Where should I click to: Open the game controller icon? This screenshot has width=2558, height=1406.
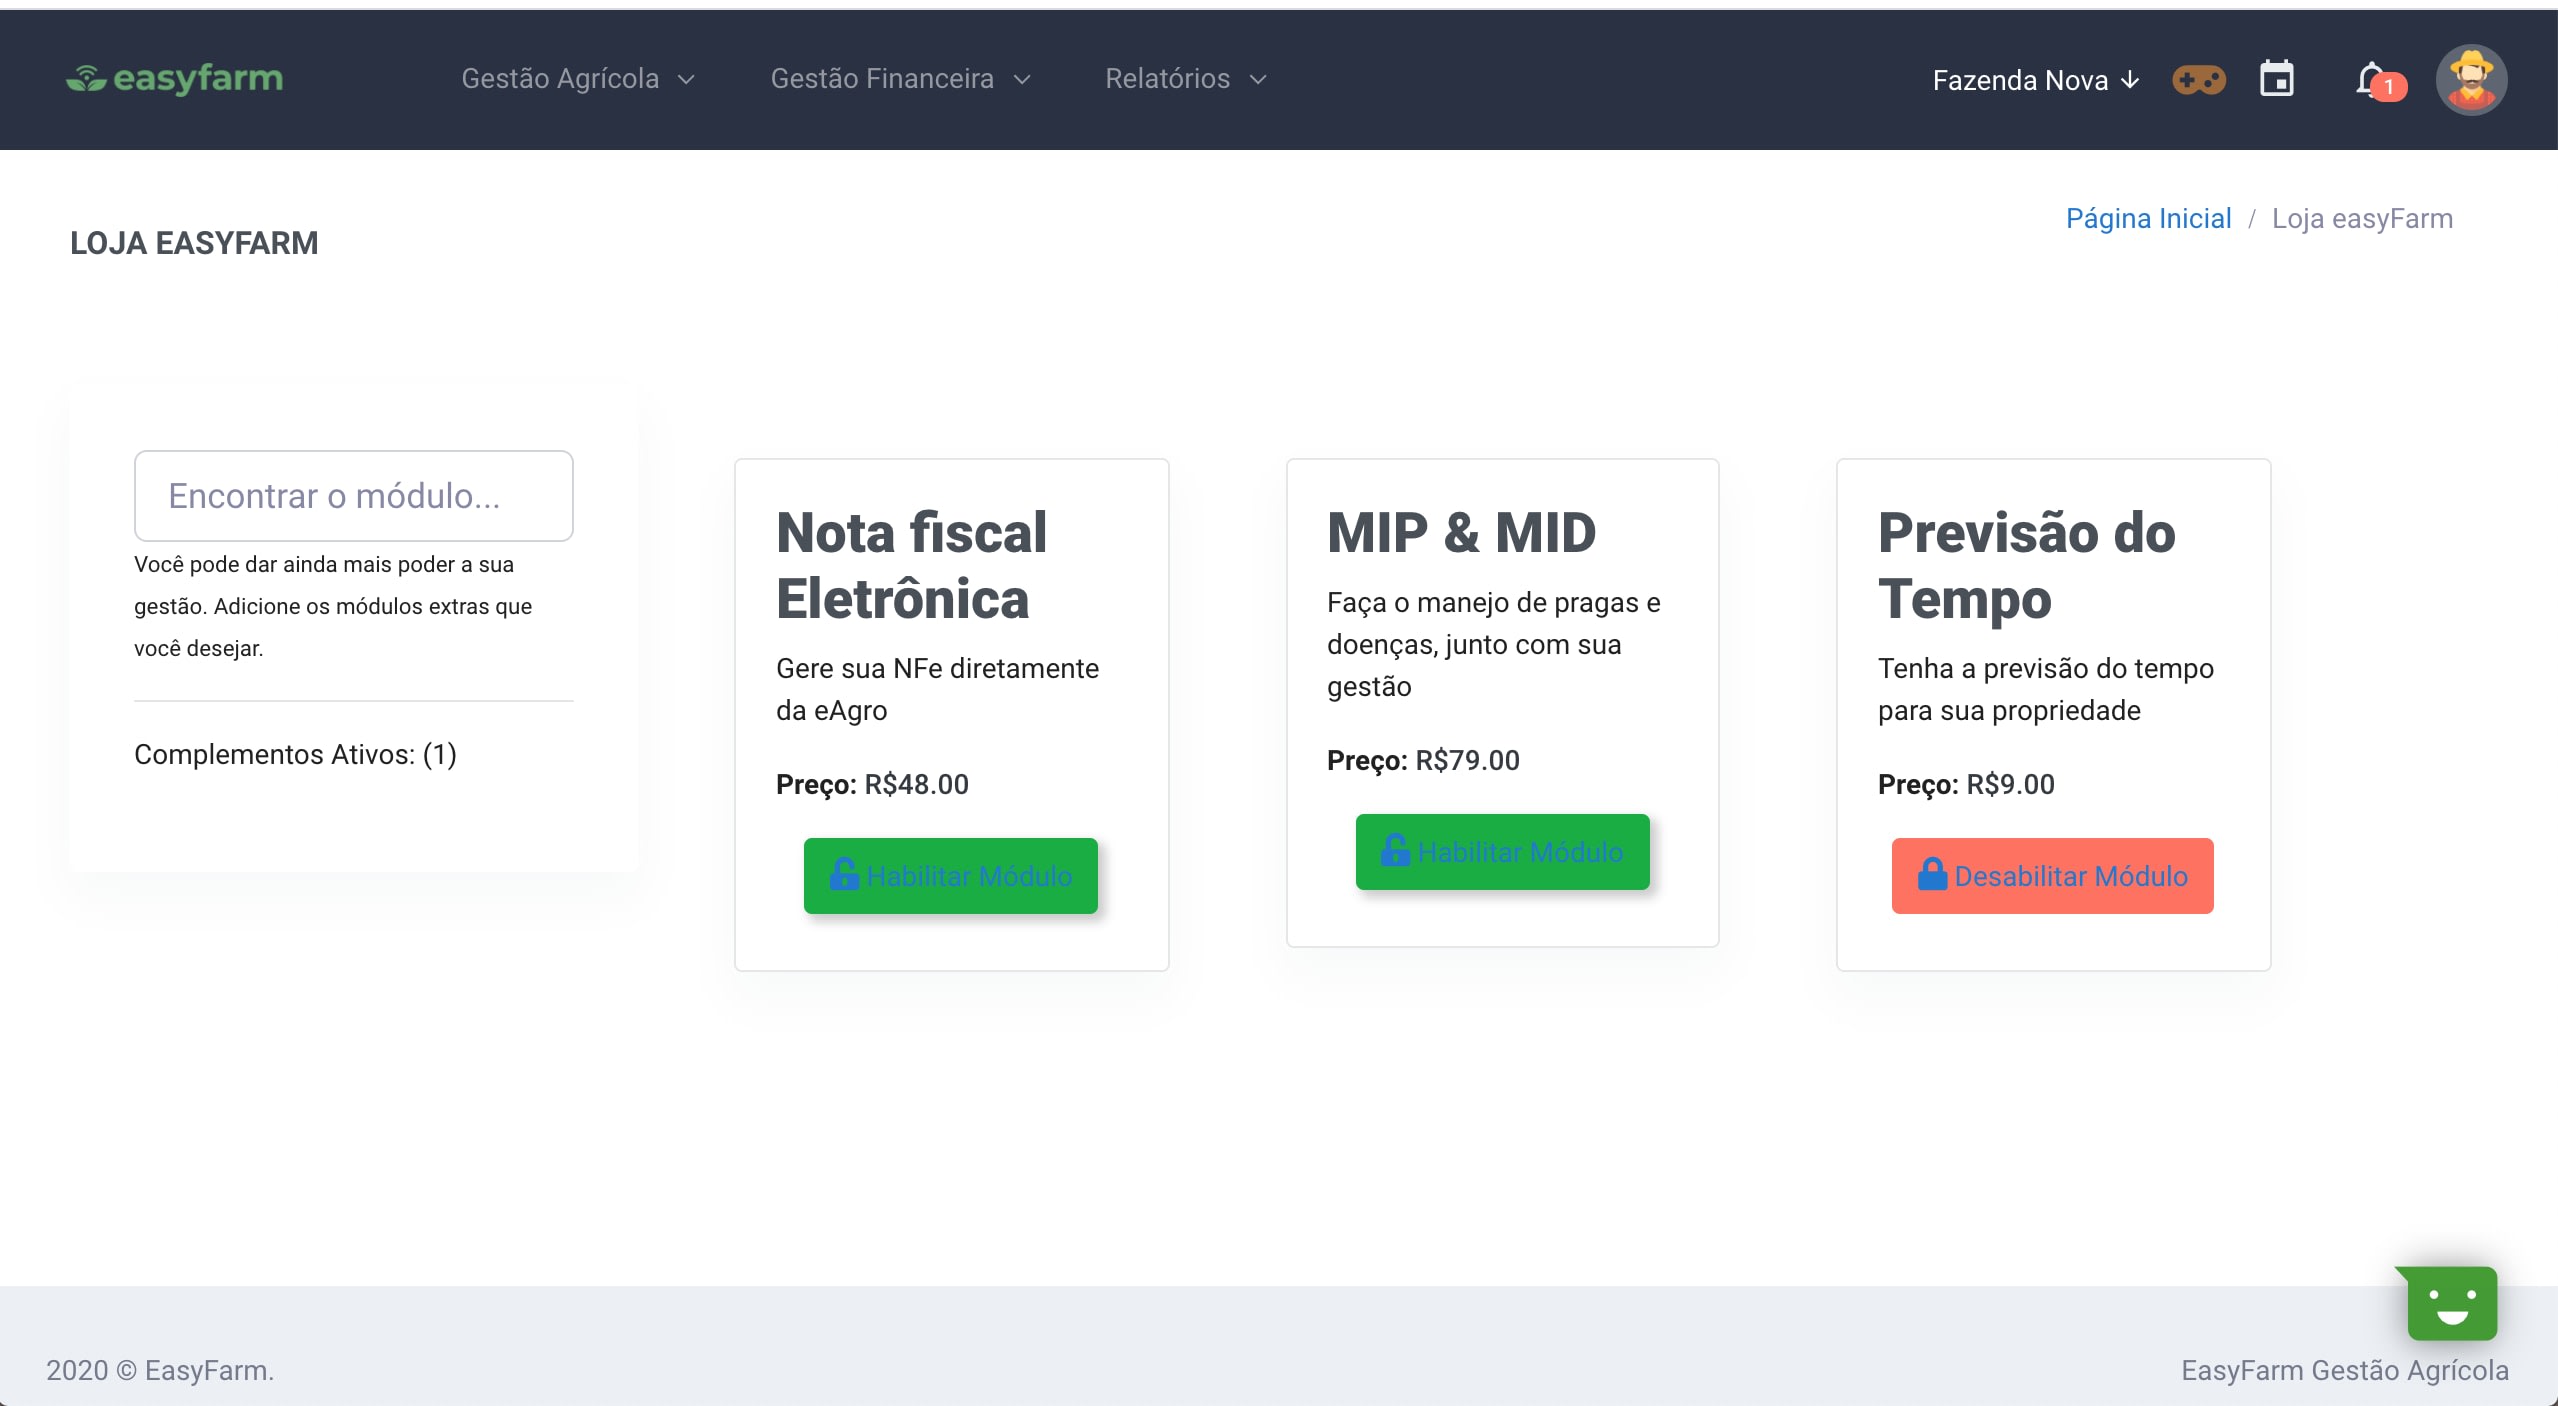(x=2198, y=80)
